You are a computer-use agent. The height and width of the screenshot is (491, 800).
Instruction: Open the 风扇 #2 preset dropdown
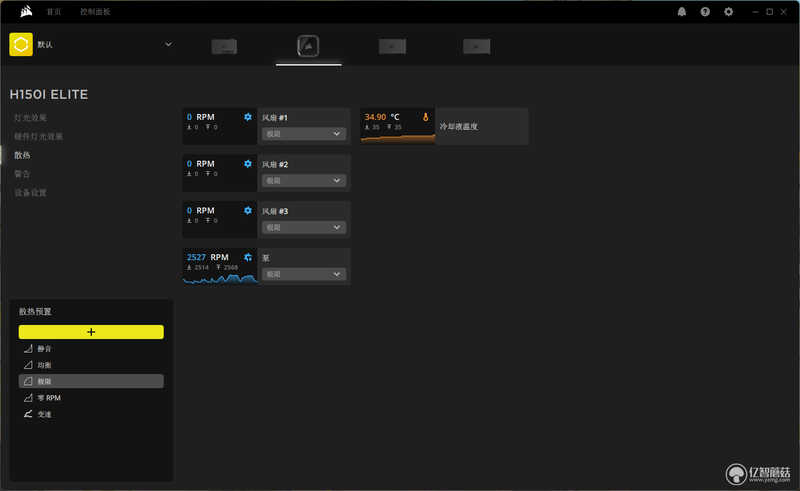[x=304, y=181]
